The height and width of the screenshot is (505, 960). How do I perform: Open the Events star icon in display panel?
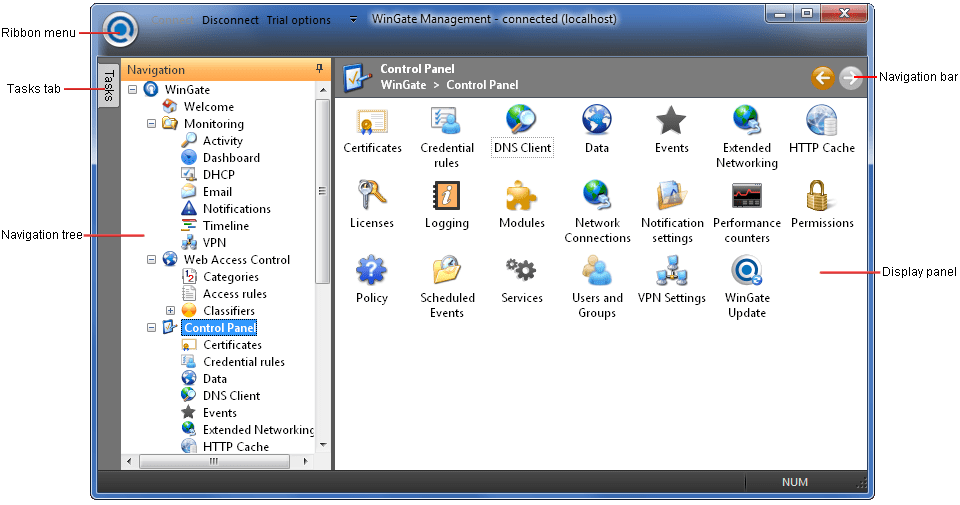[672, 121]
